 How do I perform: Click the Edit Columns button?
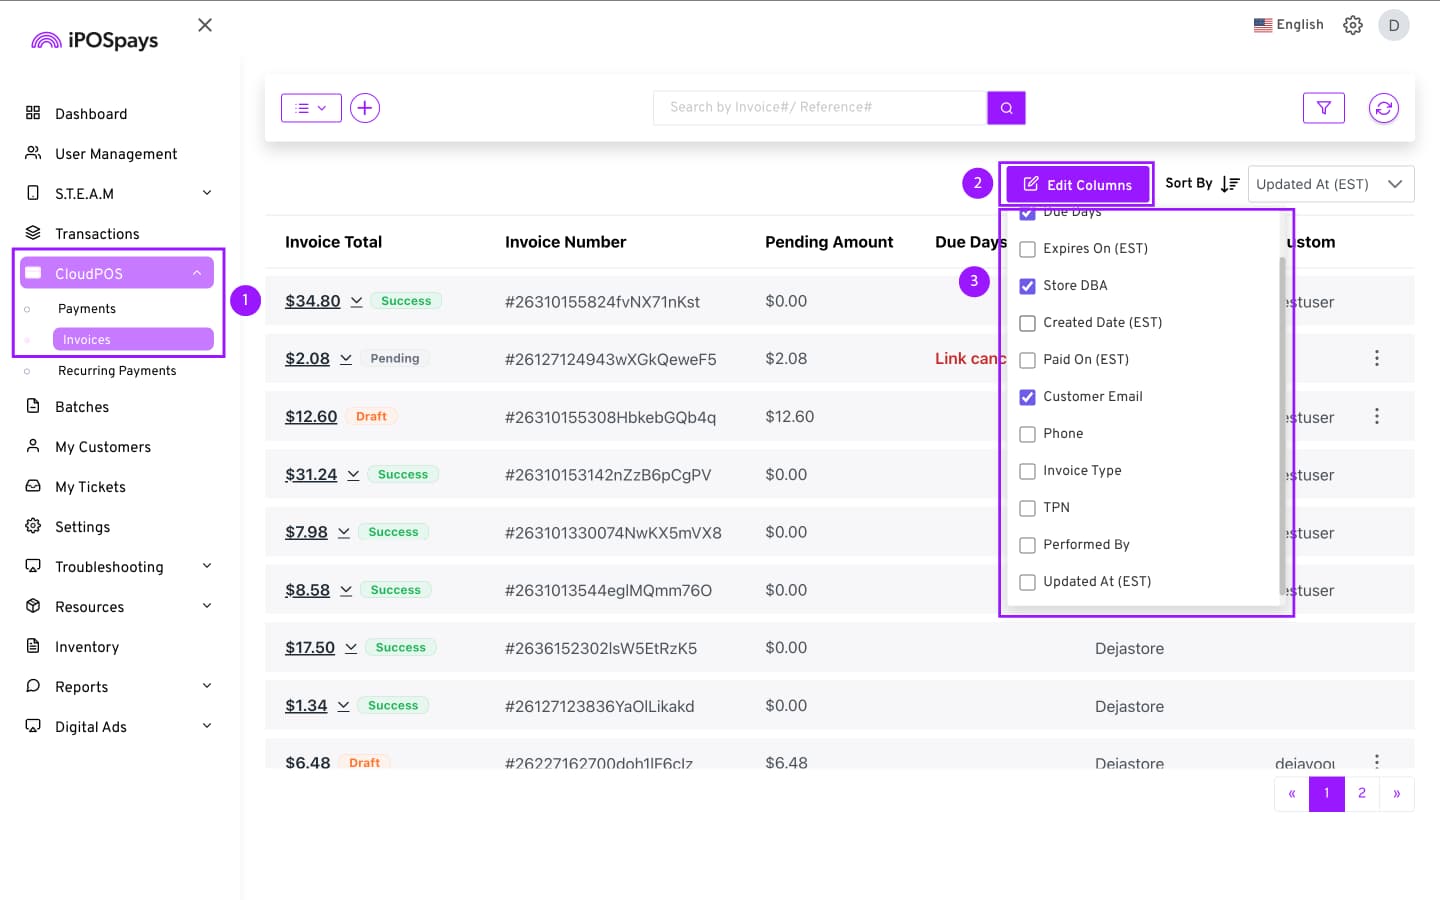1077,185
